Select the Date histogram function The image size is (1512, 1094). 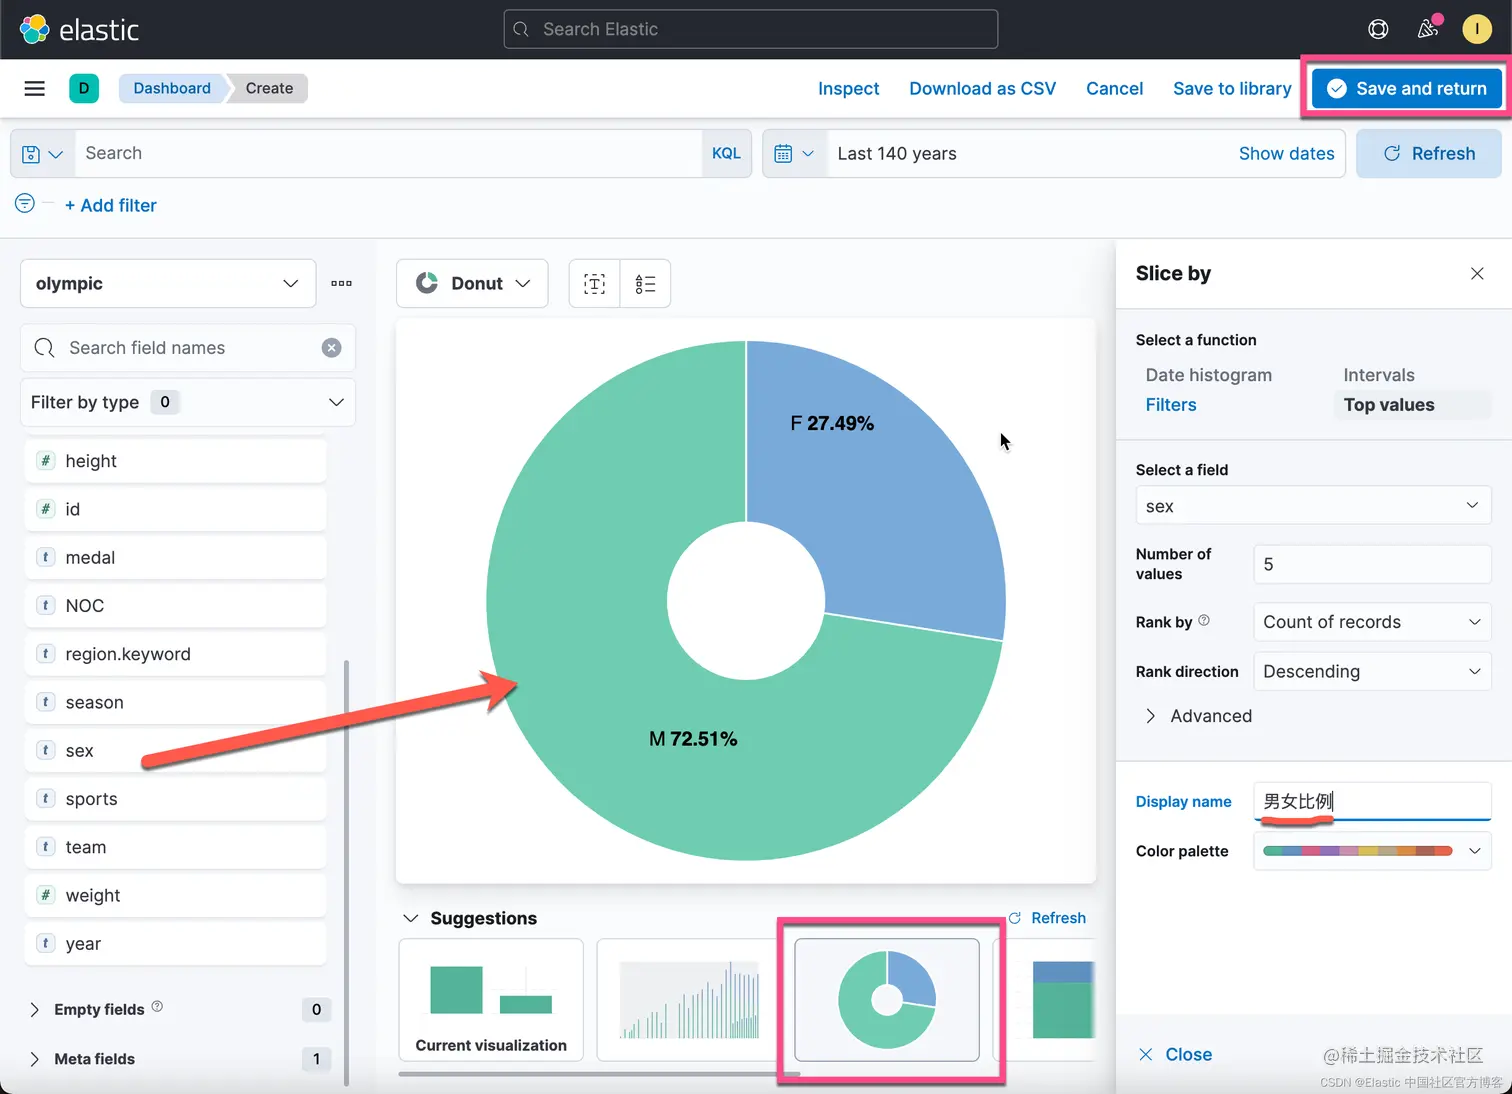coord(1208,375)
